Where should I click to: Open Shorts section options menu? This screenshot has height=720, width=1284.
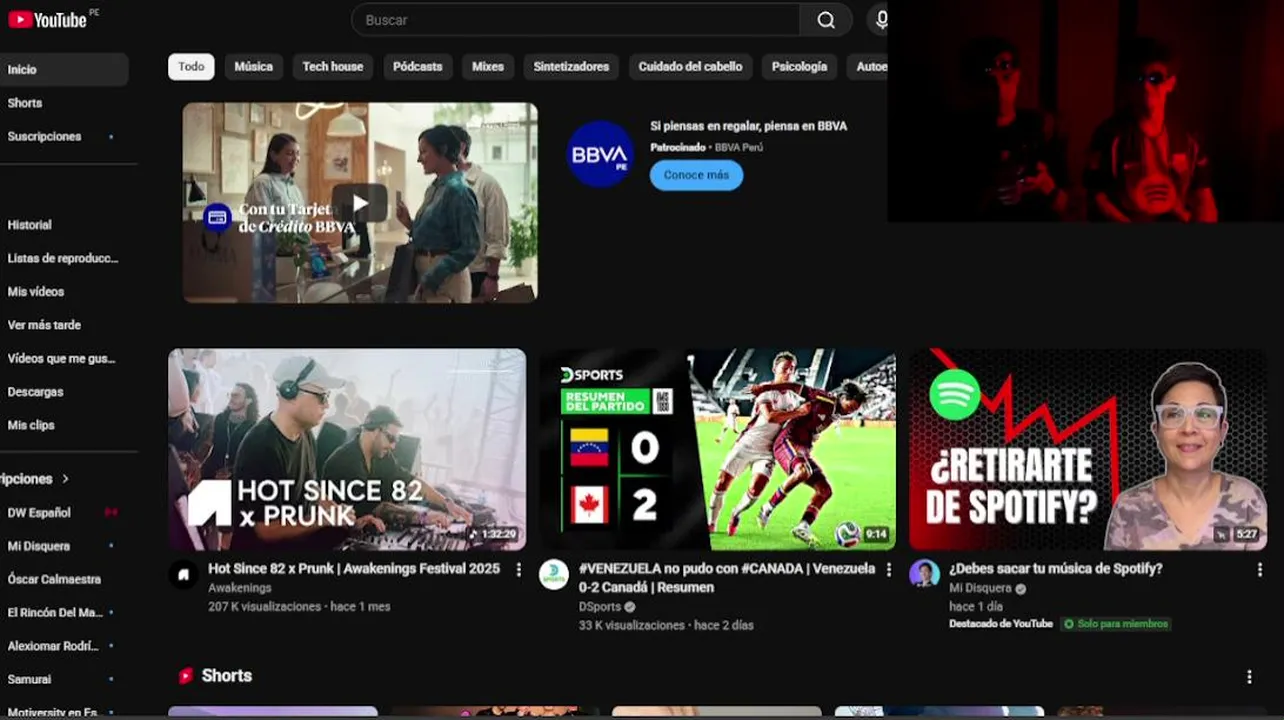coord(1249,677)
